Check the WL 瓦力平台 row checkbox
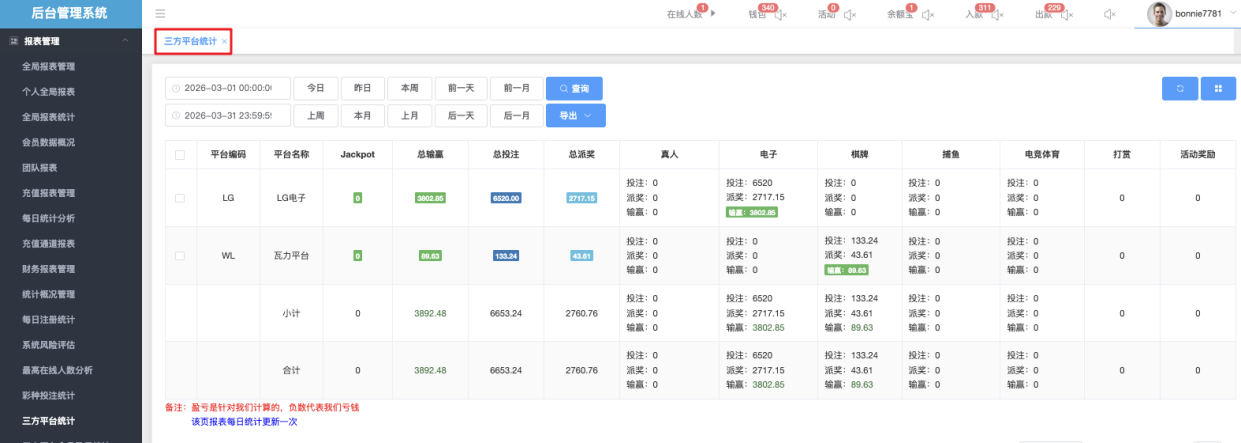Screen dimensions: 1241x443 click(180, 256)
